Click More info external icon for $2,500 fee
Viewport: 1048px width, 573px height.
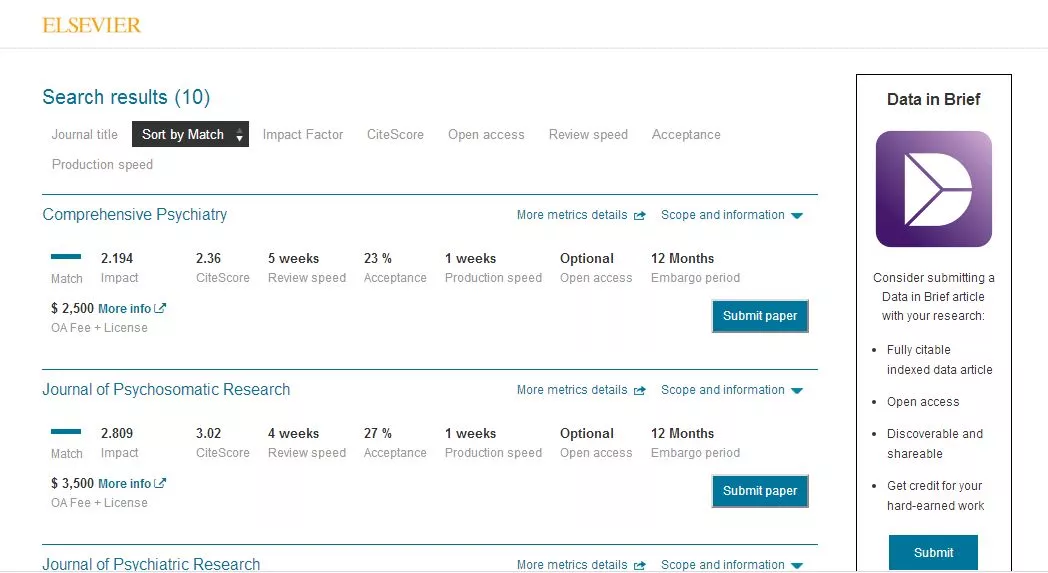pyautogui.click(x=161, y=309)
